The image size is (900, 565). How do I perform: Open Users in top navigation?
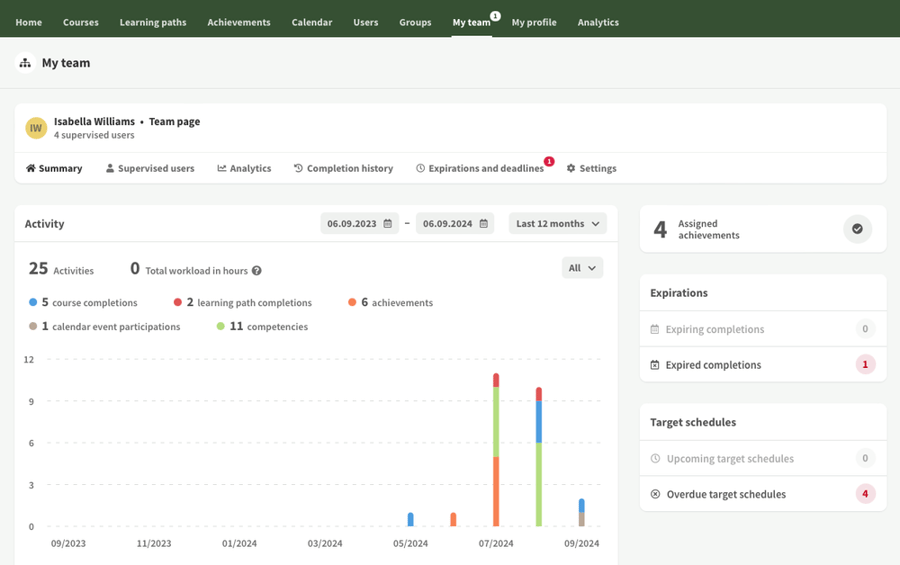click(x=366, y=22)
